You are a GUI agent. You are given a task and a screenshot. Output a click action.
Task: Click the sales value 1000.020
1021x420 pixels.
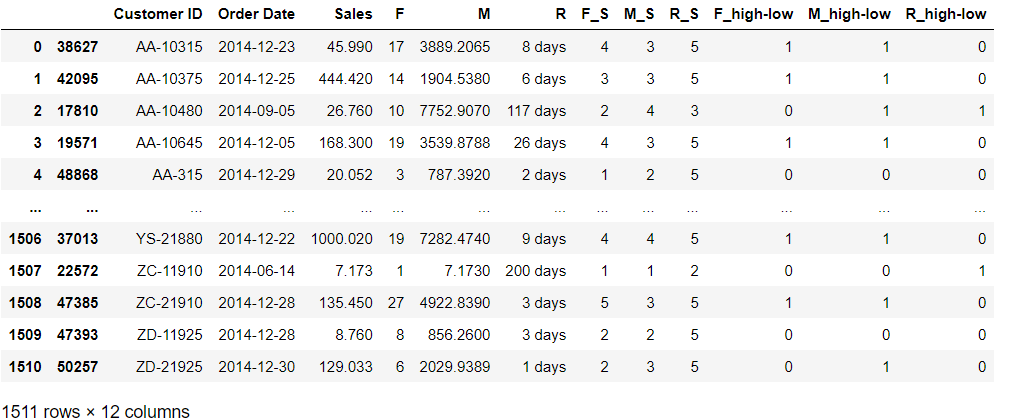(x=343, y=239)
